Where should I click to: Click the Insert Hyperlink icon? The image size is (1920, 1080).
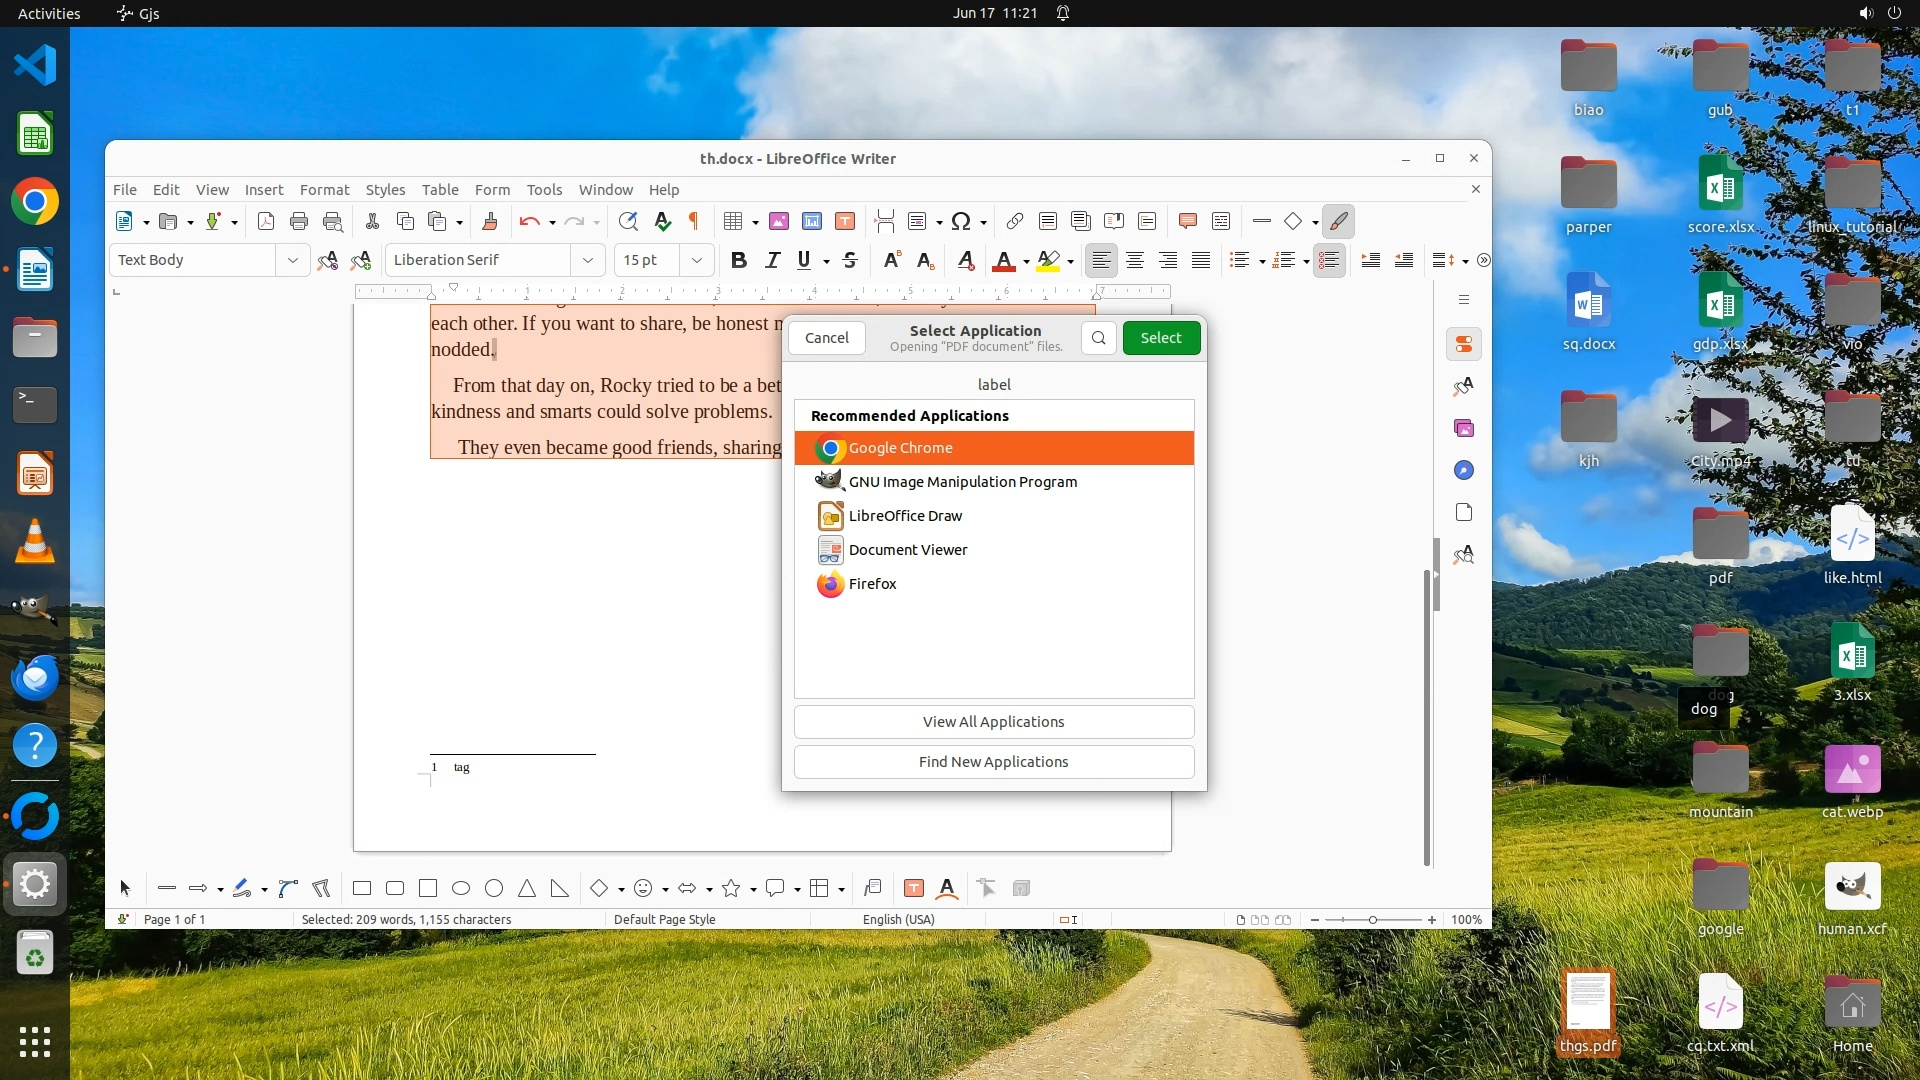1014,221
